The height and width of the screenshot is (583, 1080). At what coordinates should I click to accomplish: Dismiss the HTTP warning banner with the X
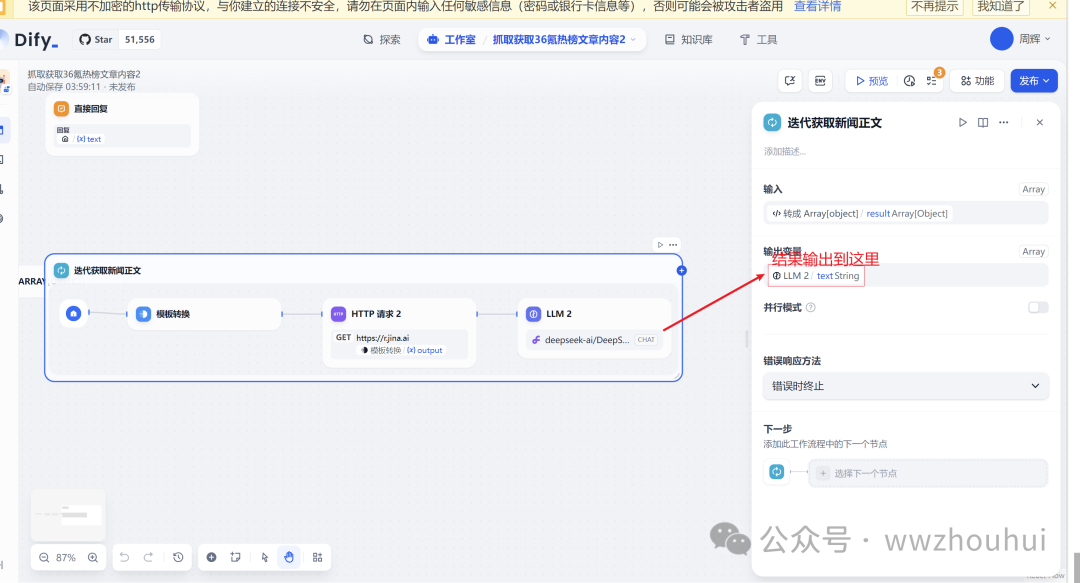pyautogui.click(x=1052, y=6)
